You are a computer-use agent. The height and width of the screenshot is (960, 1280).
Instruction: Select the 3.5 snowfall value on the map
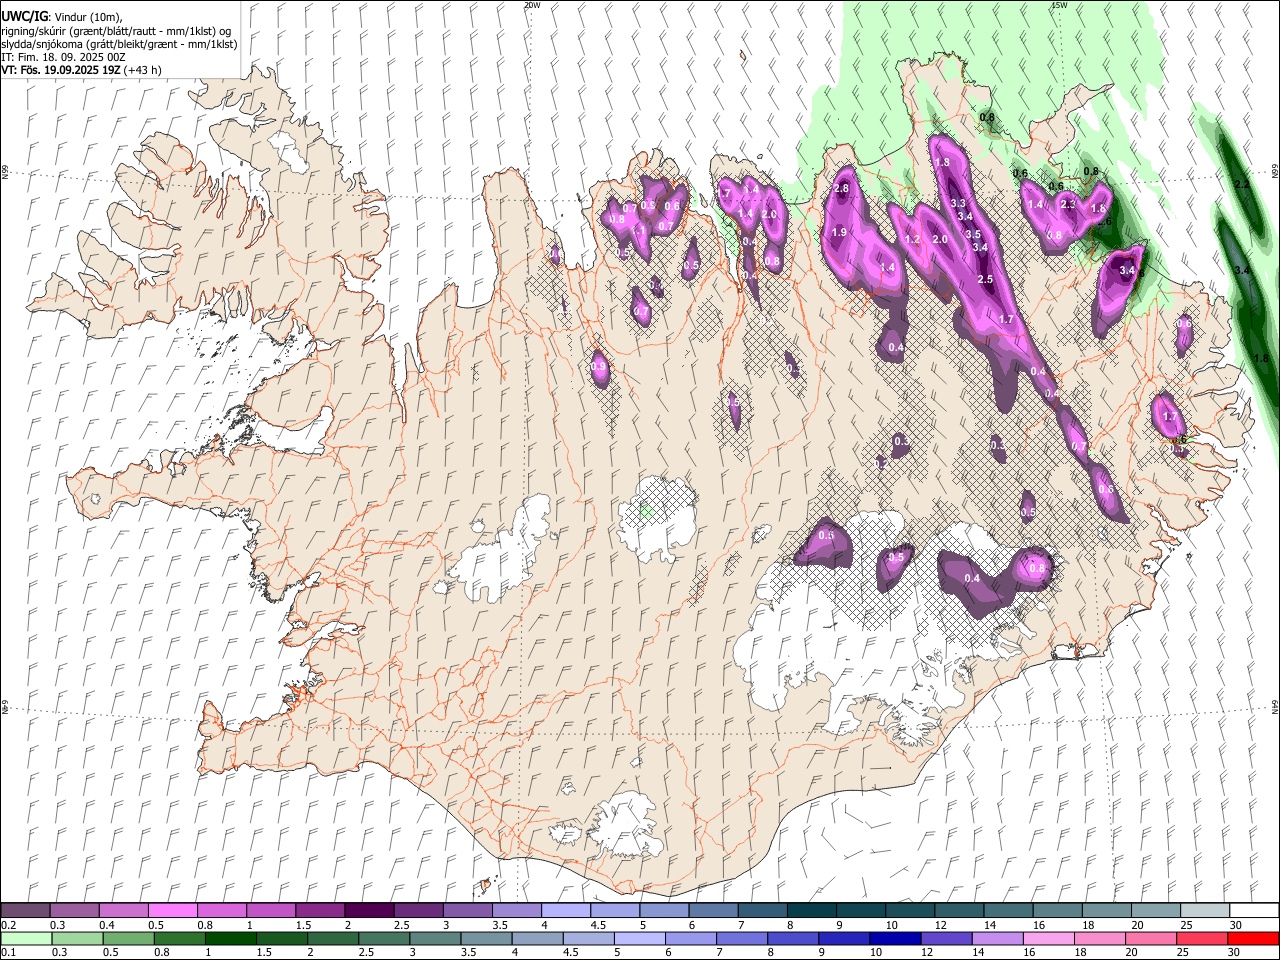point(973,234)
